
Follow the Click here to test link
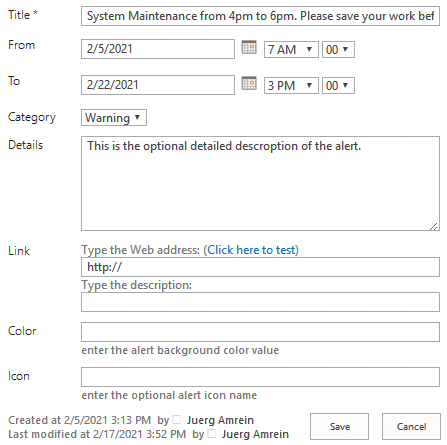click(x=252, y=250)
